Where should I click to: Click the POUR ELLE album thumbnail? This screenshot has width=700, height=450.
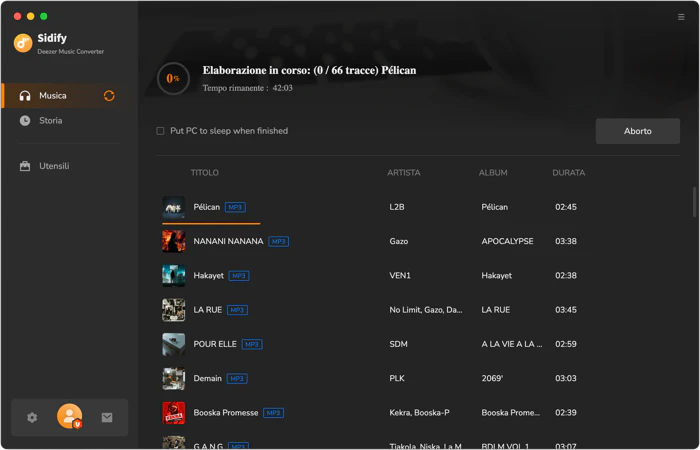(x=173, y=344)
